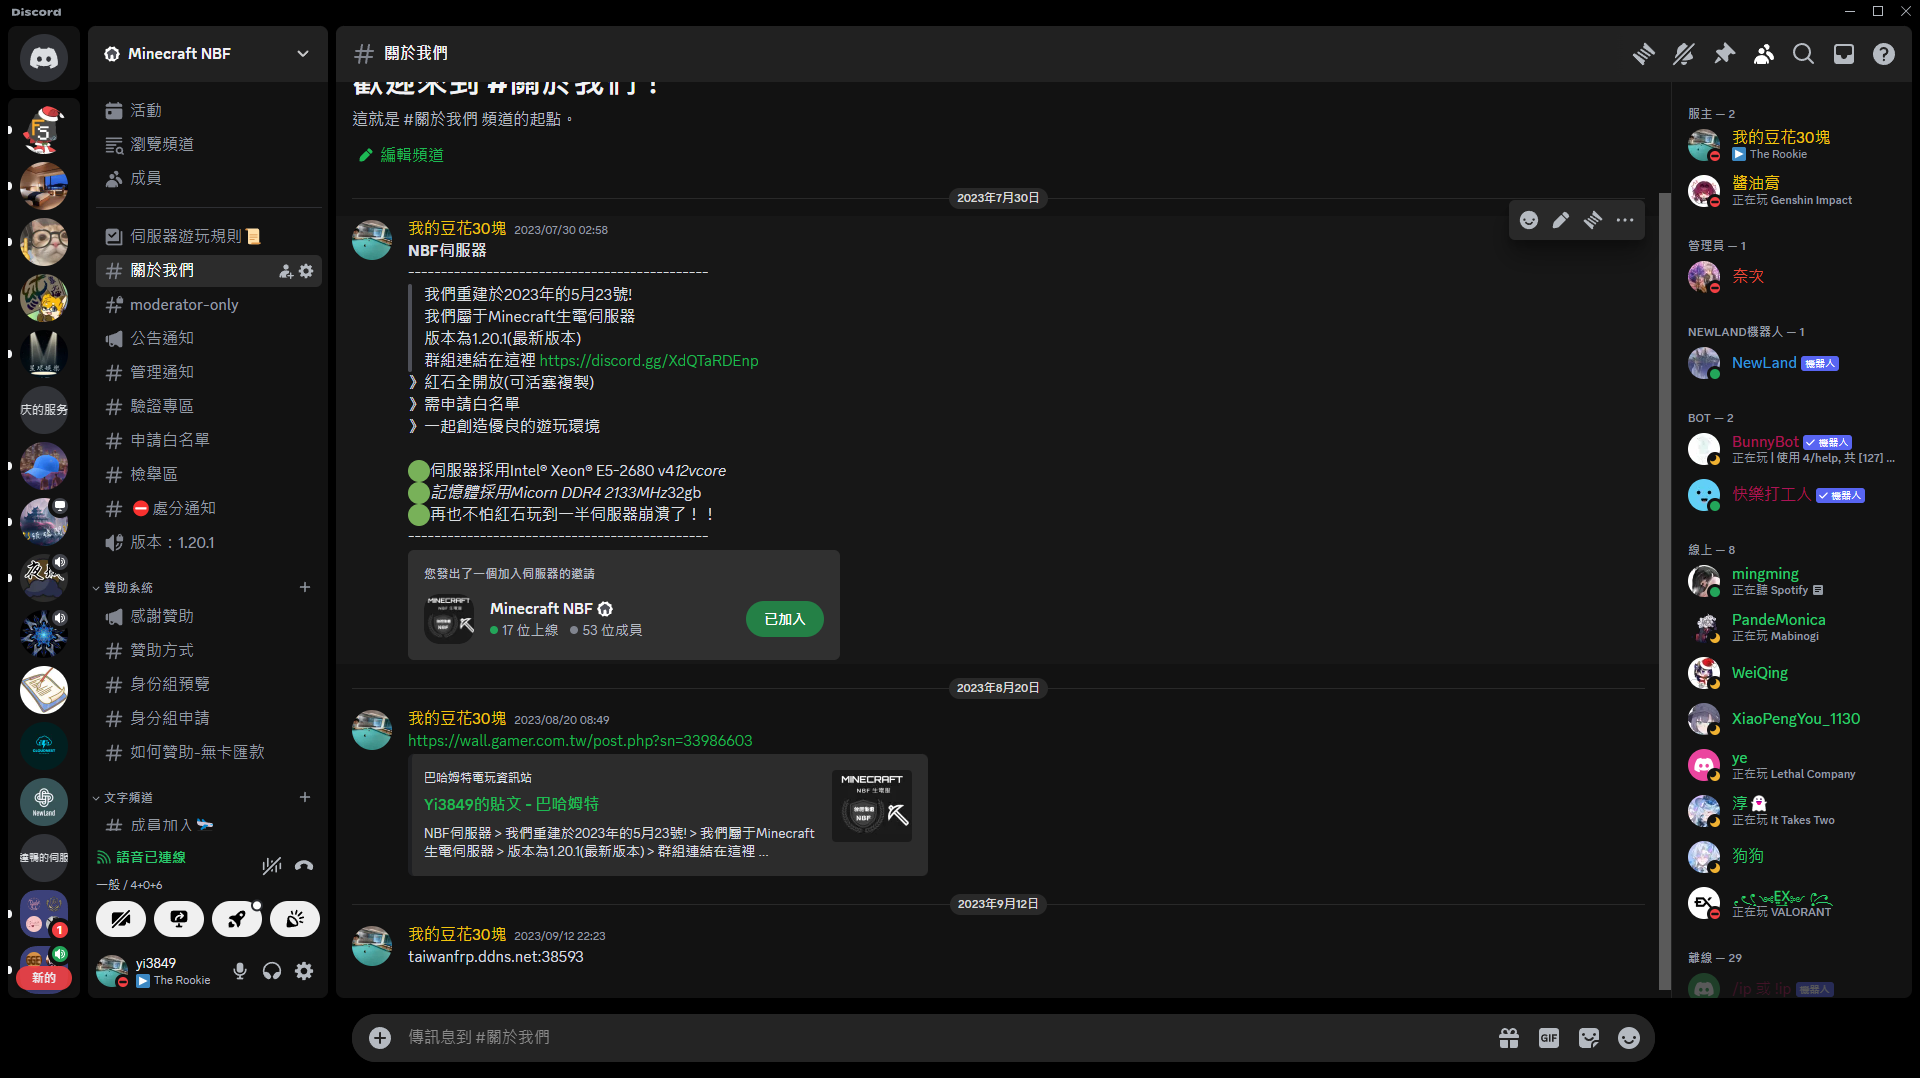
Task: Click the Share Your Screen button
Action: (x=179, y=919)
